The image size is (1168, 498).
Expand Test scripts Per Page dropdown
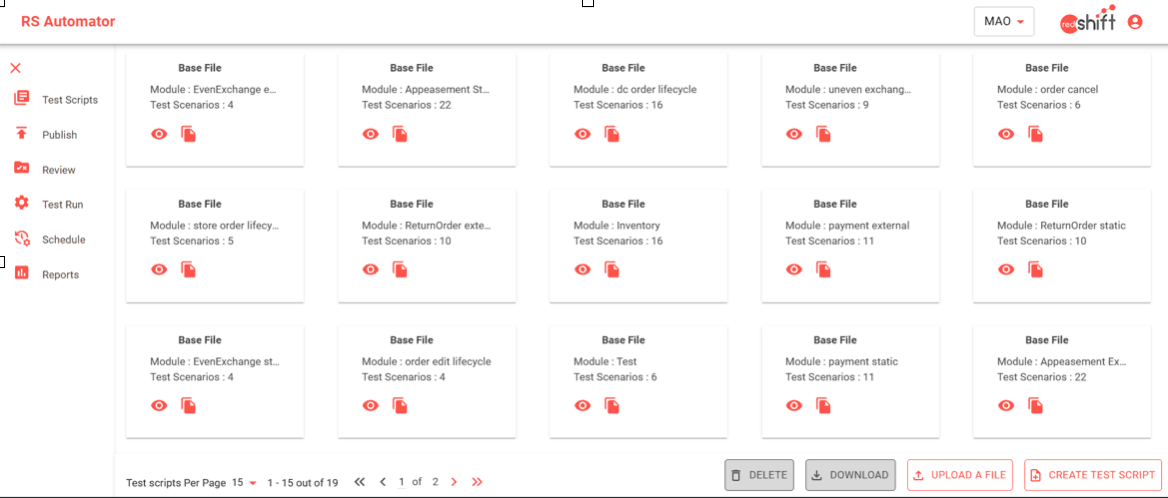245,483
